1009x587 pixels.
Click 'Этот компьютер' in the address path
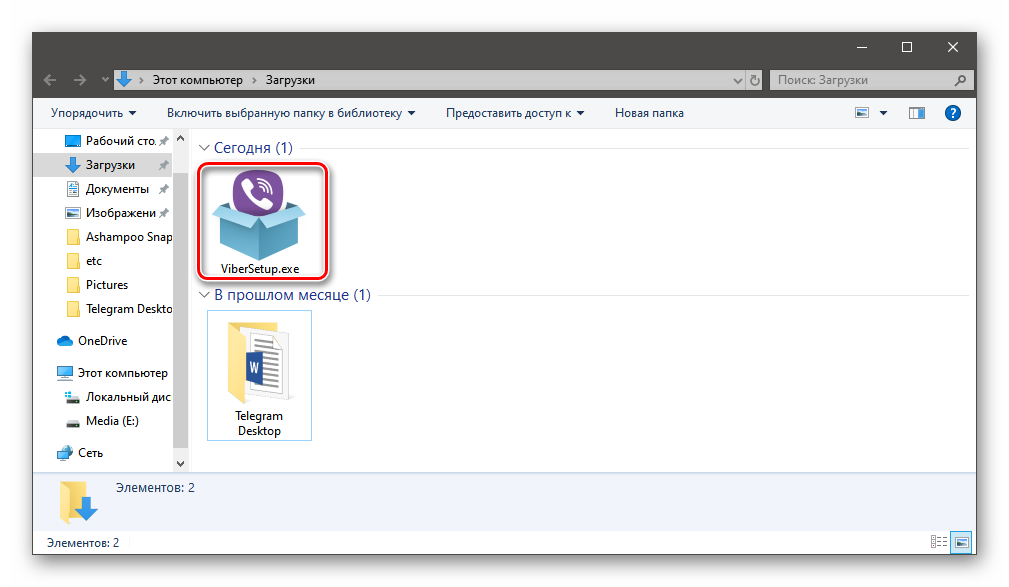point(198,80)
